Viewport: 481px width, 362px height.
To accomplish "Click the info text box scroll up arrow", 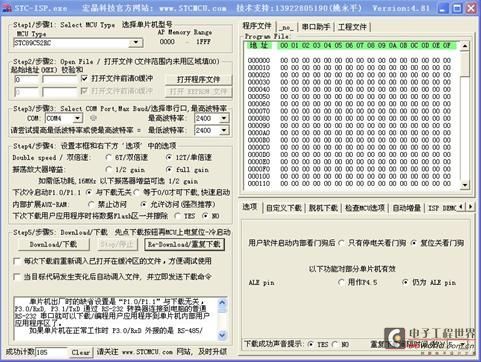I will [222, 303].
